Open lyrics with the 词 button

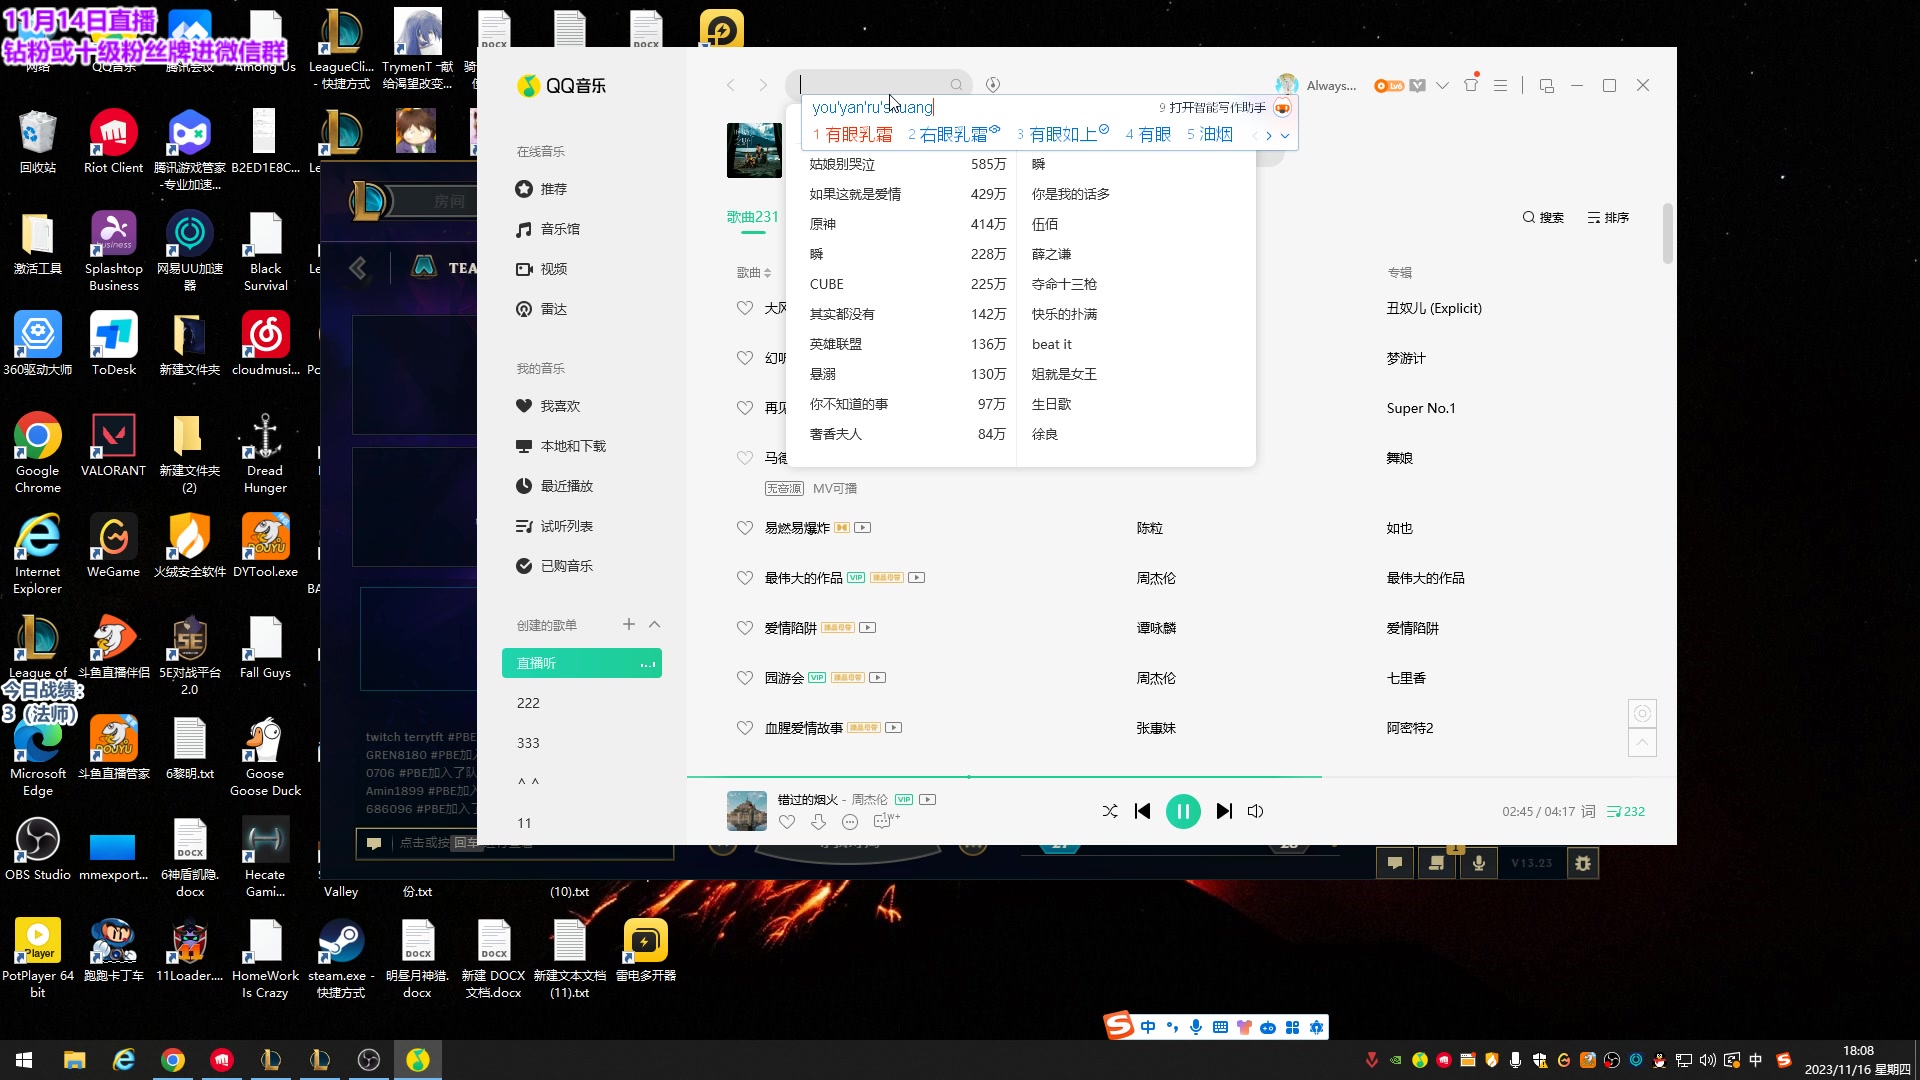click(x=1588, y=811)
